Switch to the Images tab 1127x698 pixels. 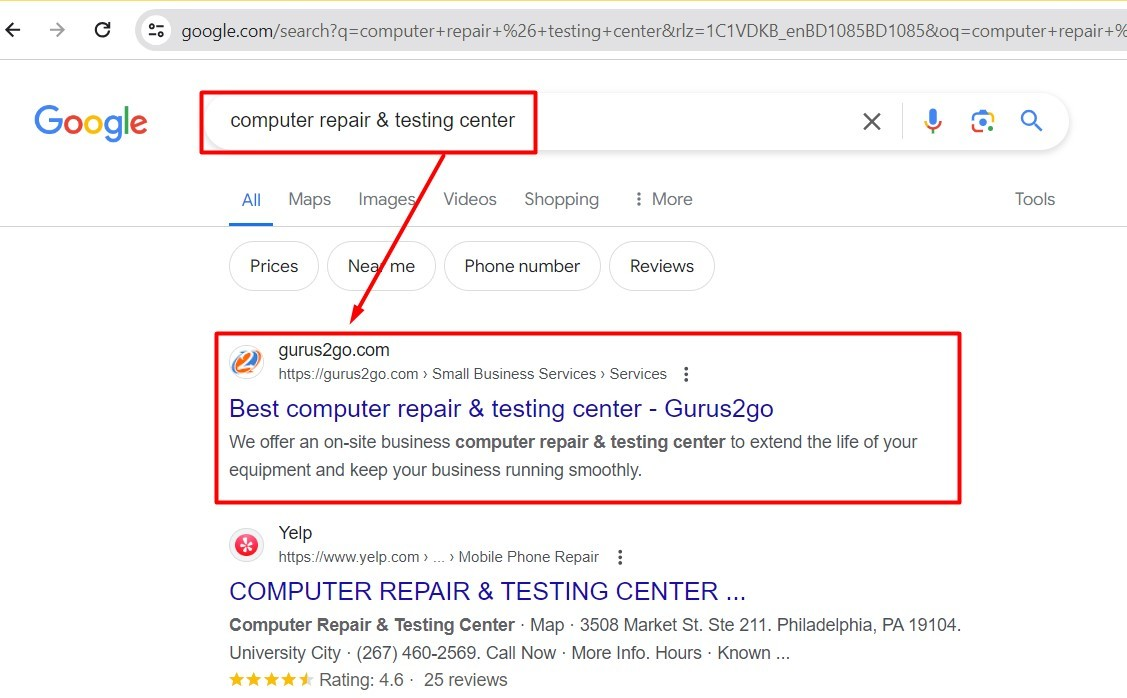pyautogui.click(x=387, y=199)
